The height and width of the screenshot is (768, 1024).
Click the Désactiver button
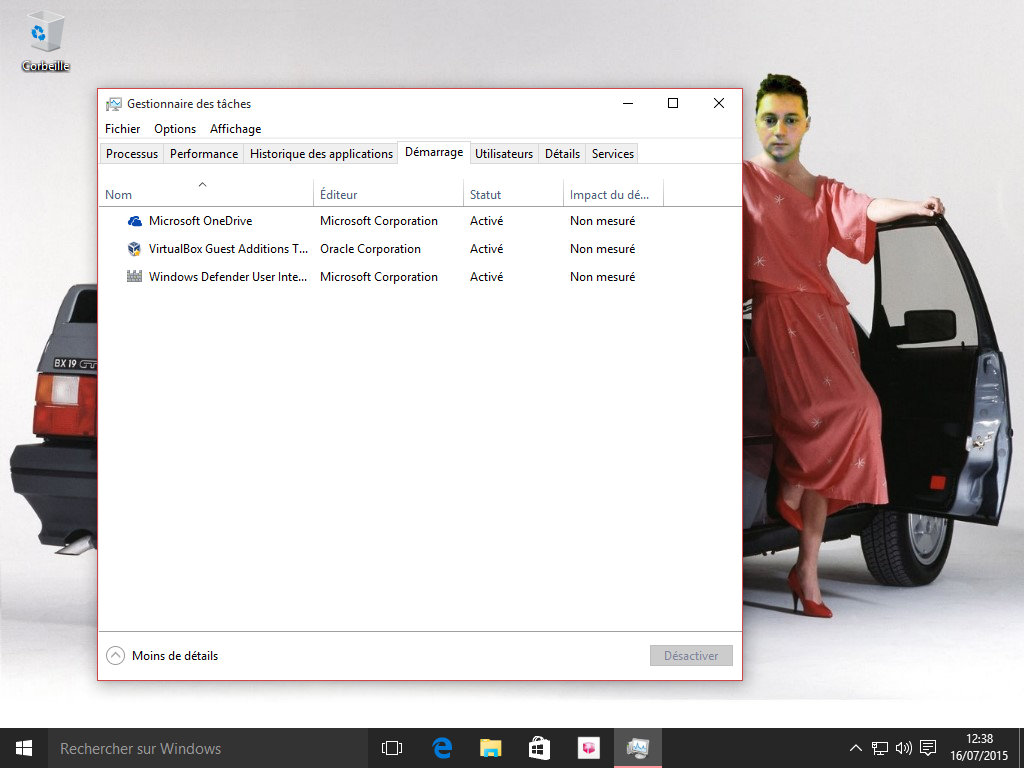click(691, 656)
